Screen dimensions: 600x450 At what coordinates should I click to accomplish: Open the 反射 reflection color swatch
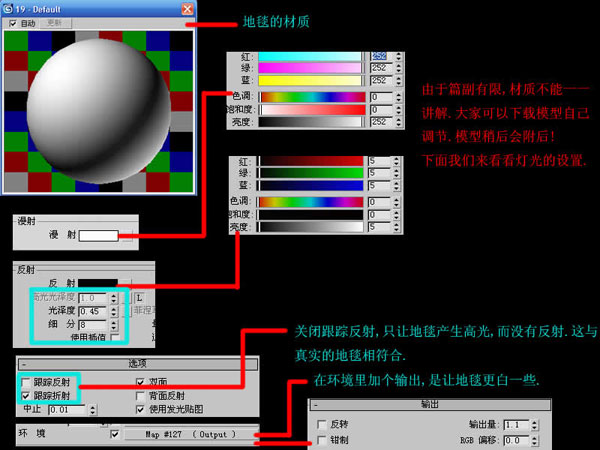98,283
